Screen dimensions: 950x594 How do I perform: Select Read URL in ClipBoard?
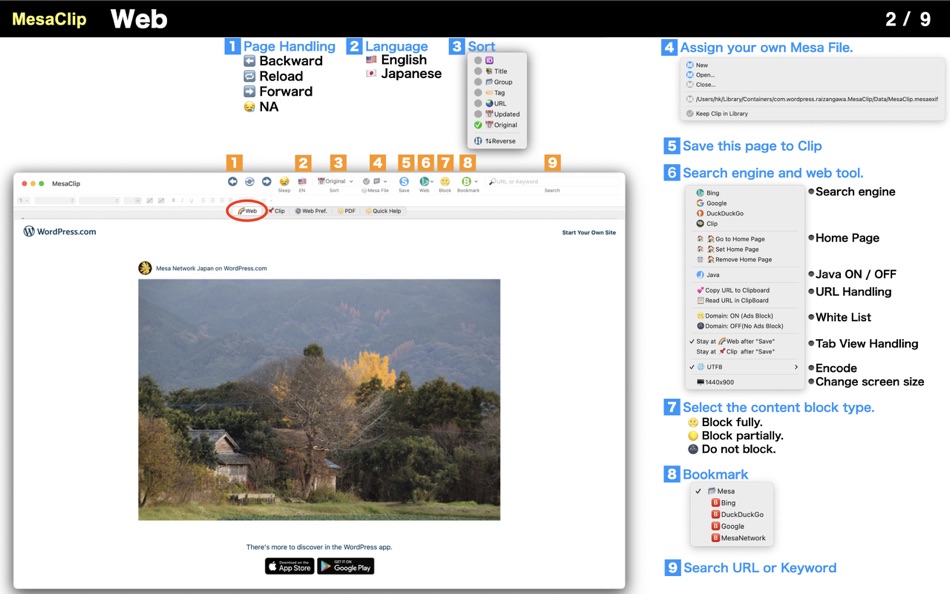[x=732, y=301]
